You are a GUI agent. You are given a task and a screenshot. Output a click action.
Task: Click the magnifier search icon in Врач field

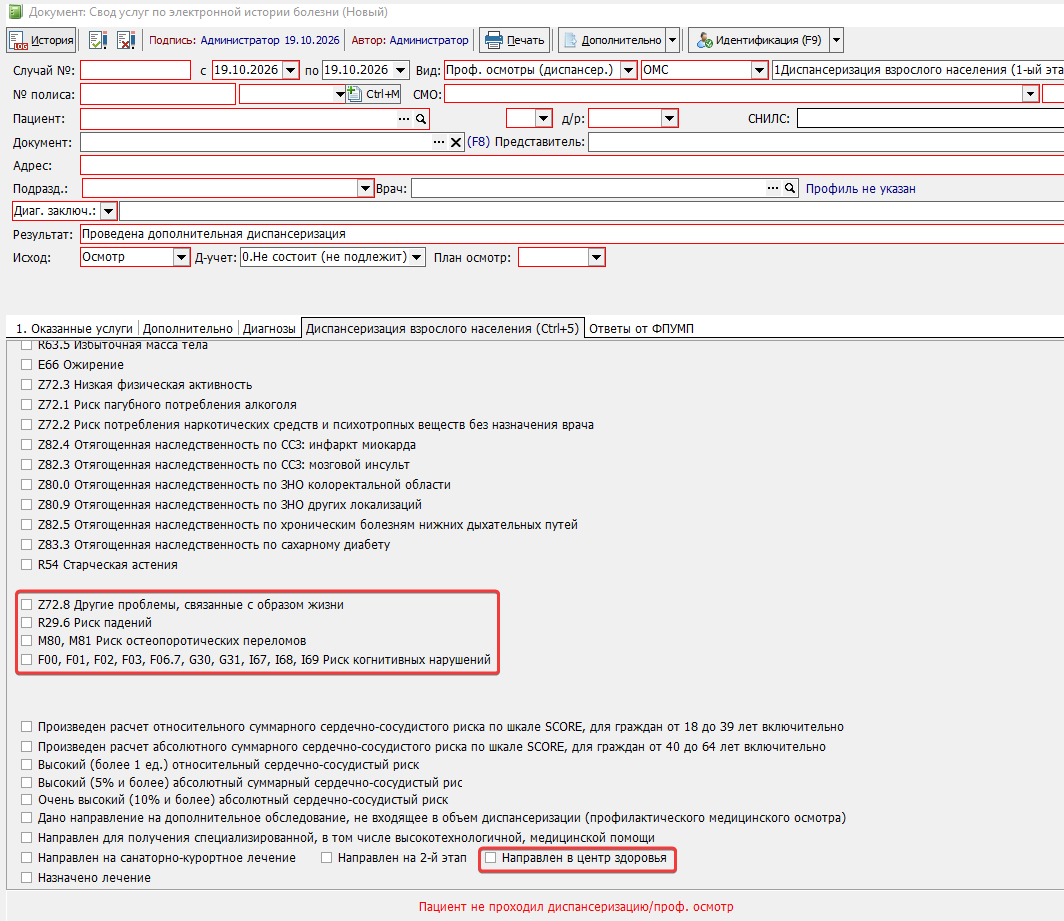(x=790, y=188)
